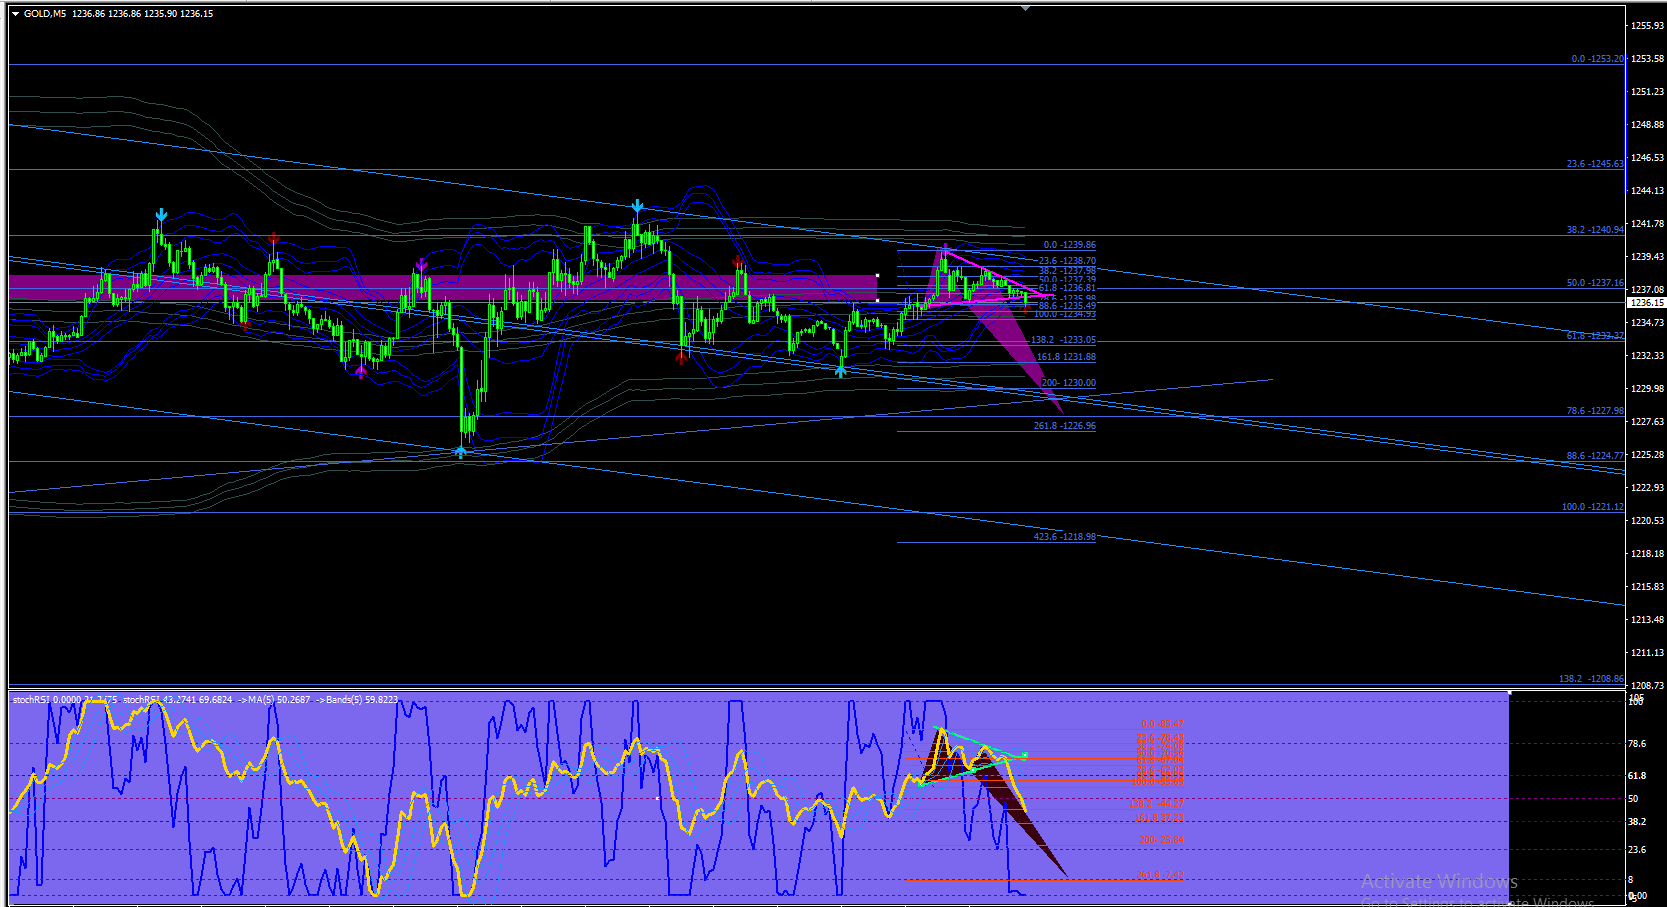1667x907 pixels.
Task: Click the stochRSI indicator label text
Action: tap(65, 700)
